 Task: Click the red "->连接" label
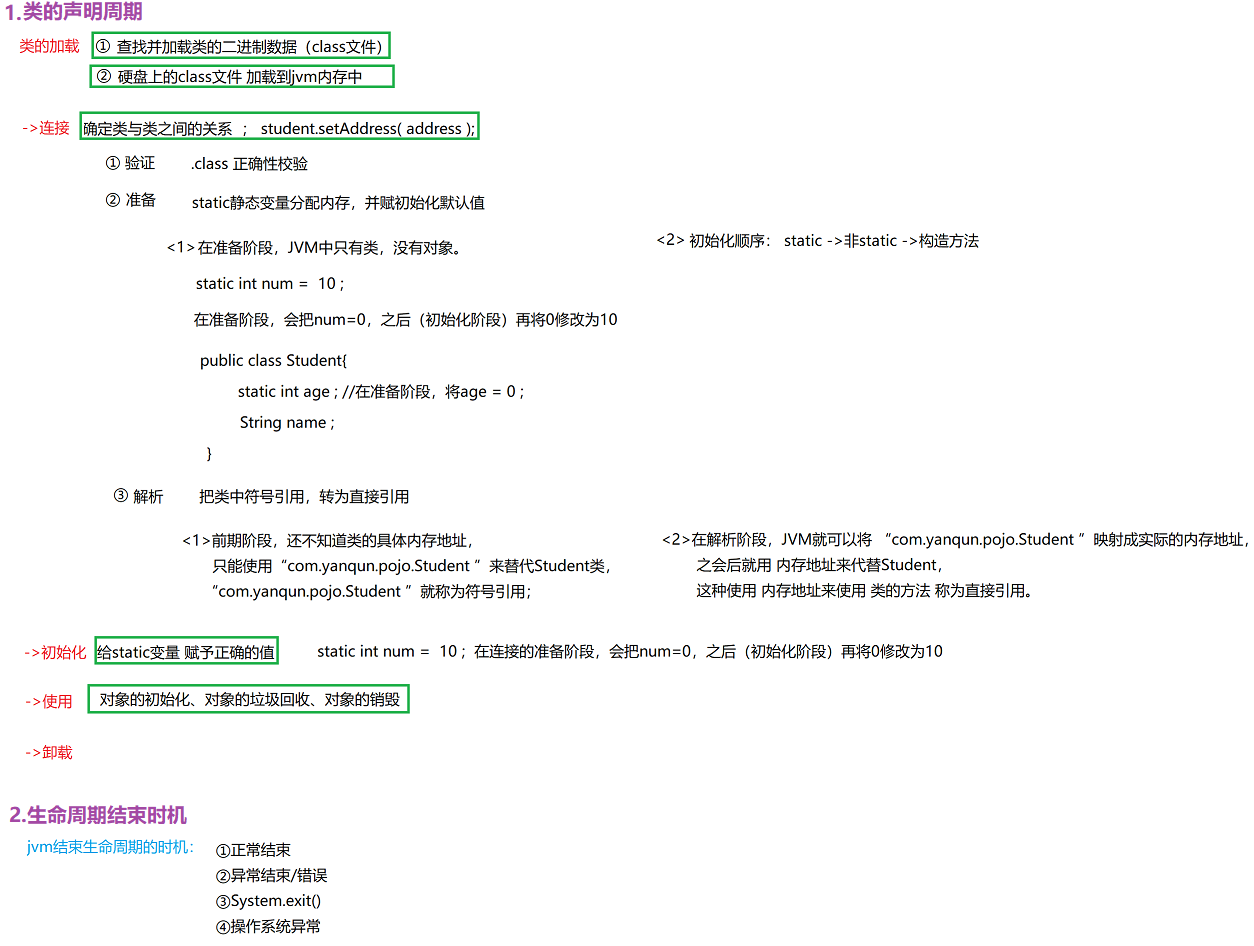tap(46, 128)
